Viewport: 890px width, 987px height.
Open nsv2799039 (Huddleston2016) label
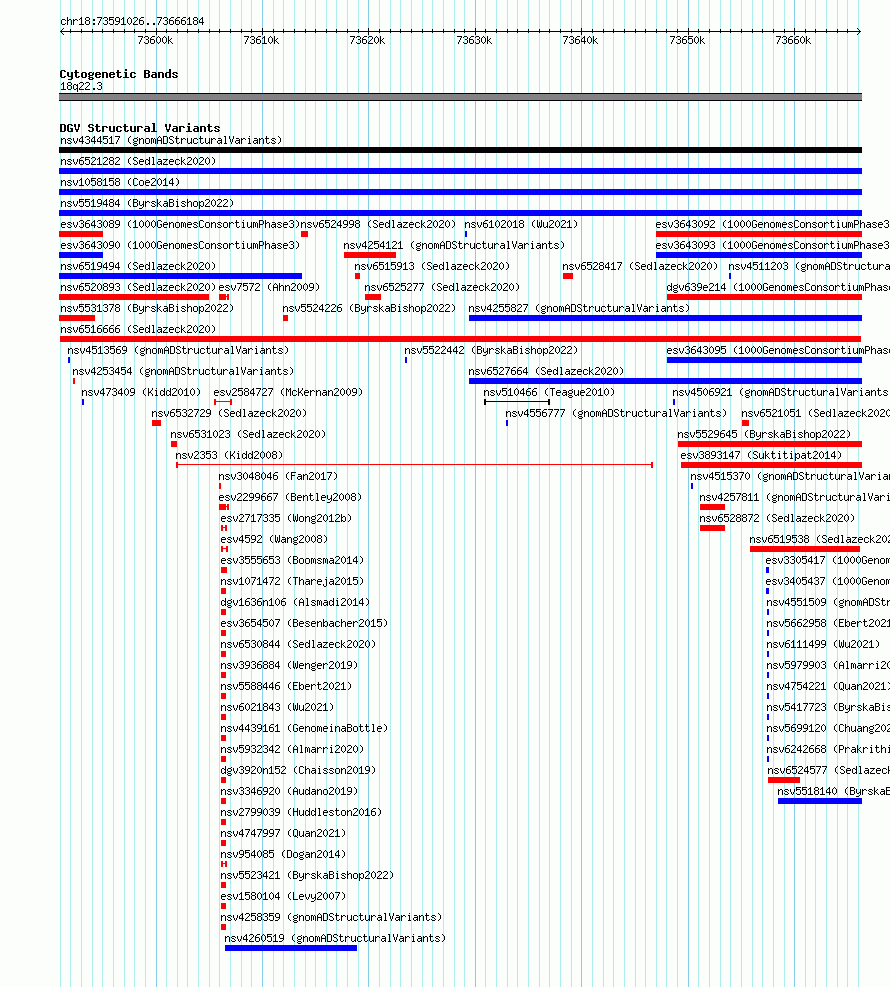(x=301, y=812)
